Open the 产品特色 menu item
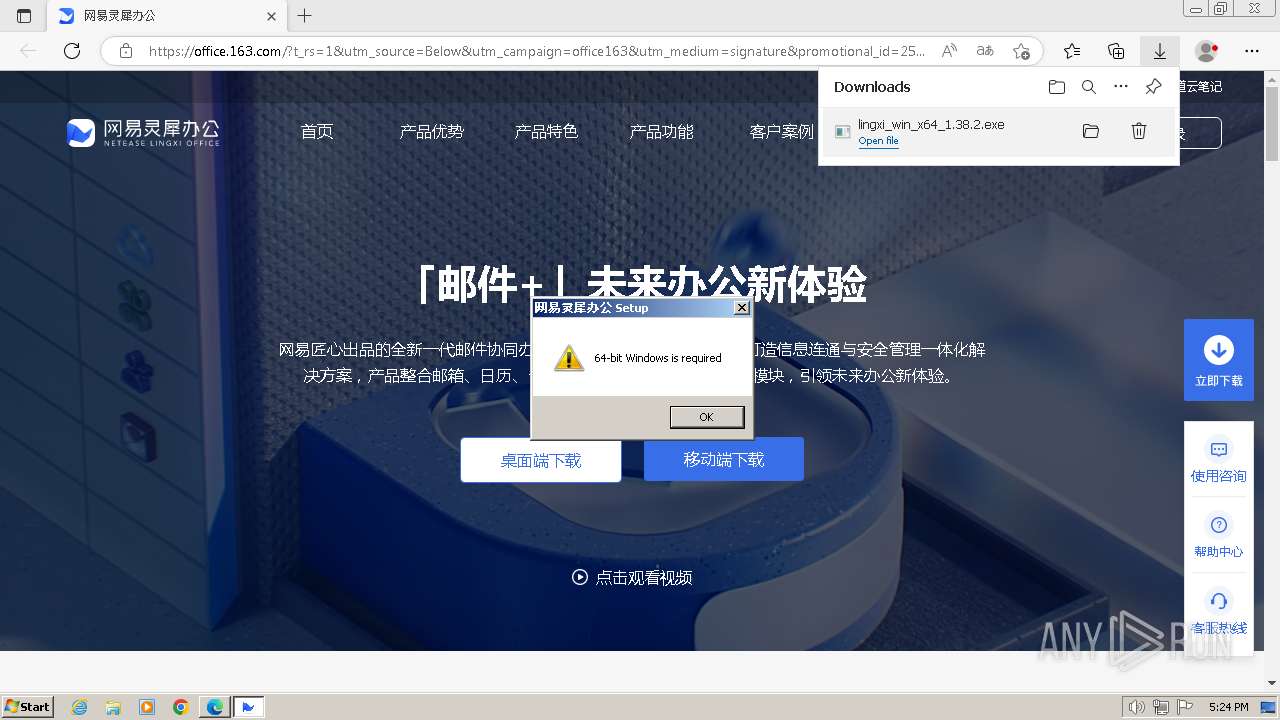 point(546,132)
